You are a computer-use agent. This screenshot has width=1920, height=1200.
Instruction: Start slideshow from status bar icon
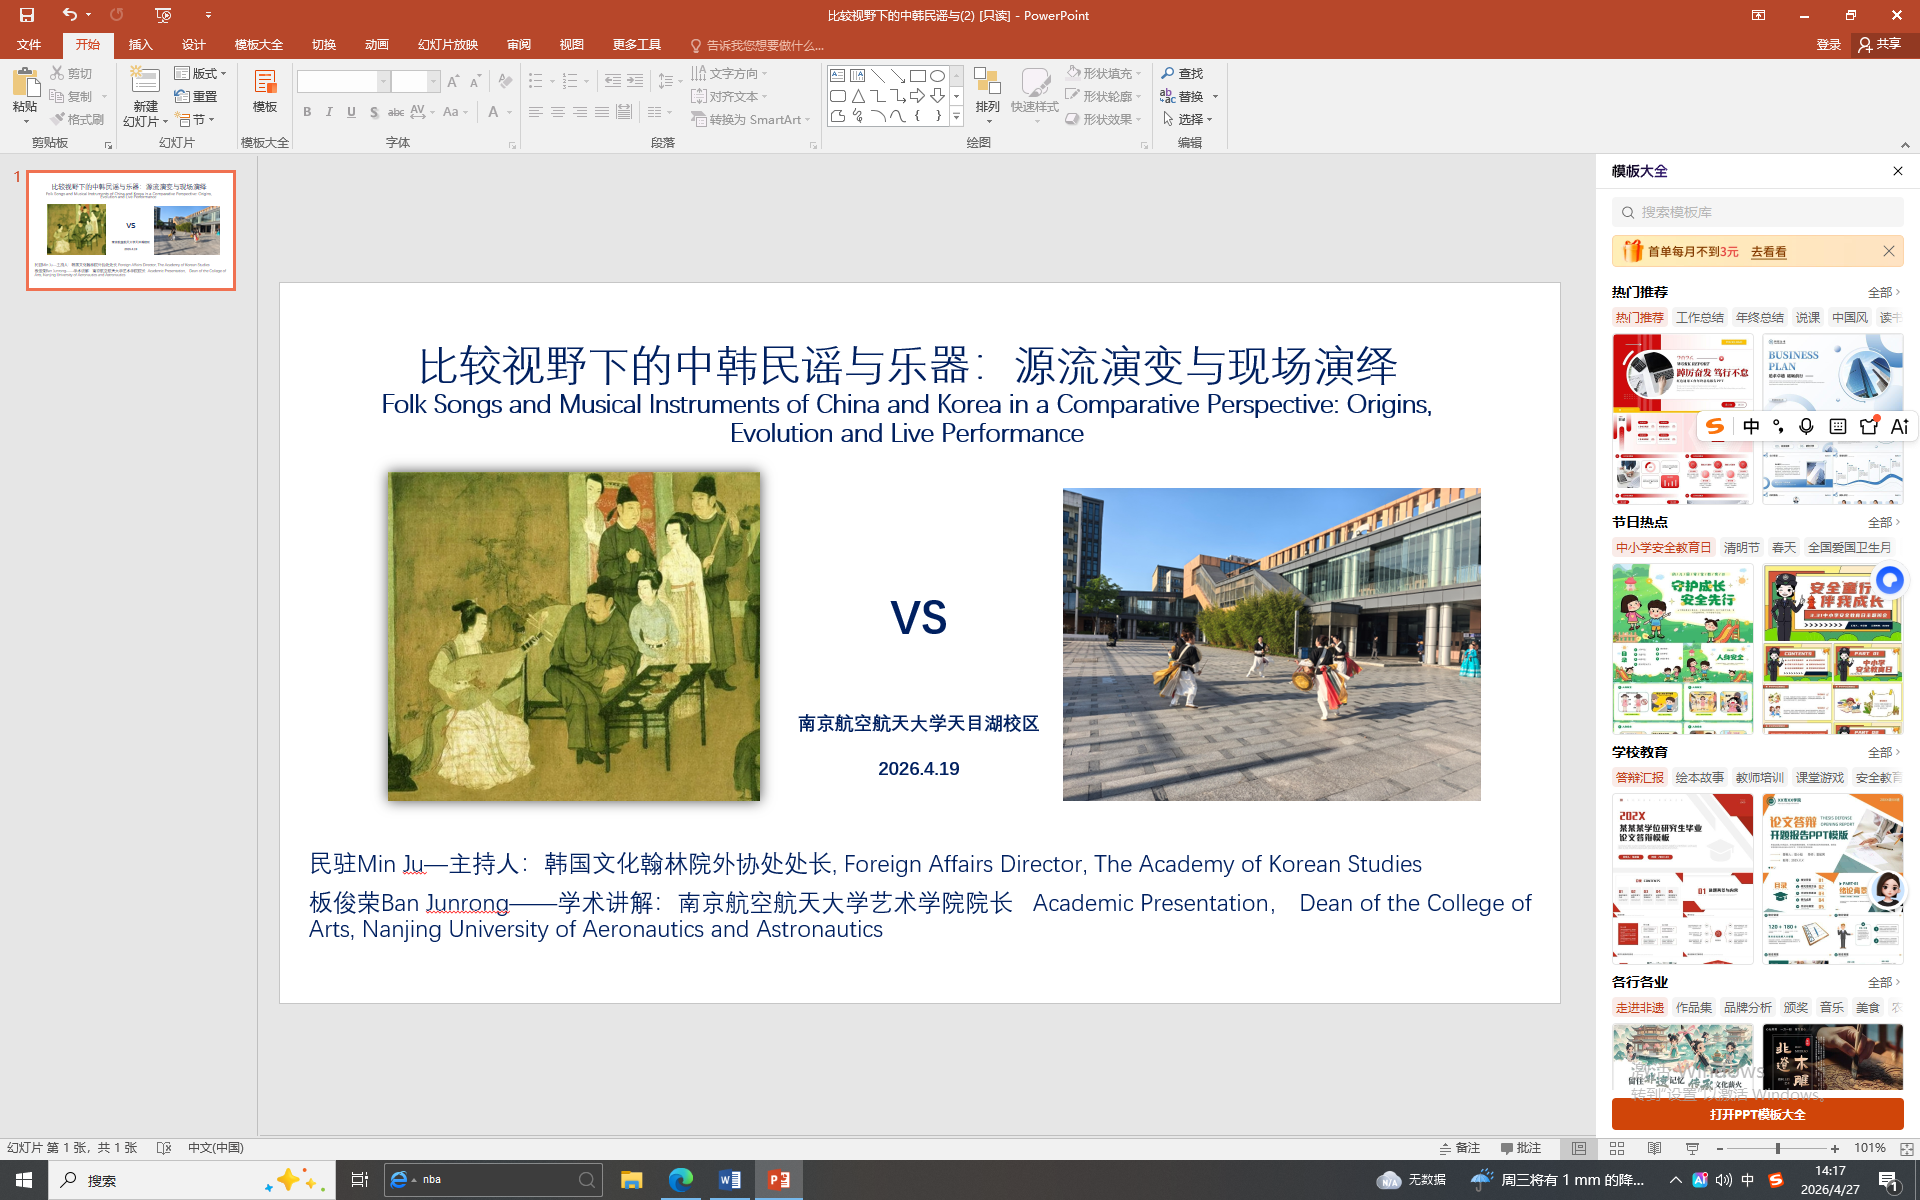(x=1692, y=1148)
